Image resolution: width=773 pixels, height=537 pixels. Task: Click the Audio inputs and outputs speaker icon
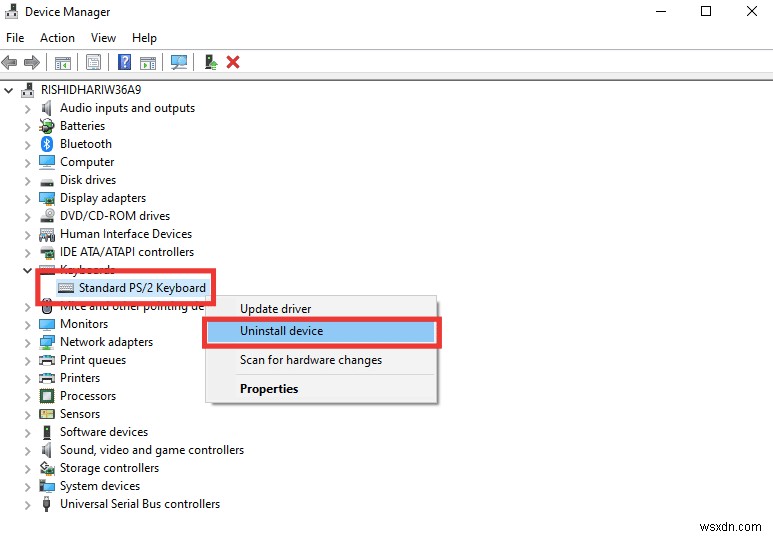pyautogui.click(x=47, y=108)
